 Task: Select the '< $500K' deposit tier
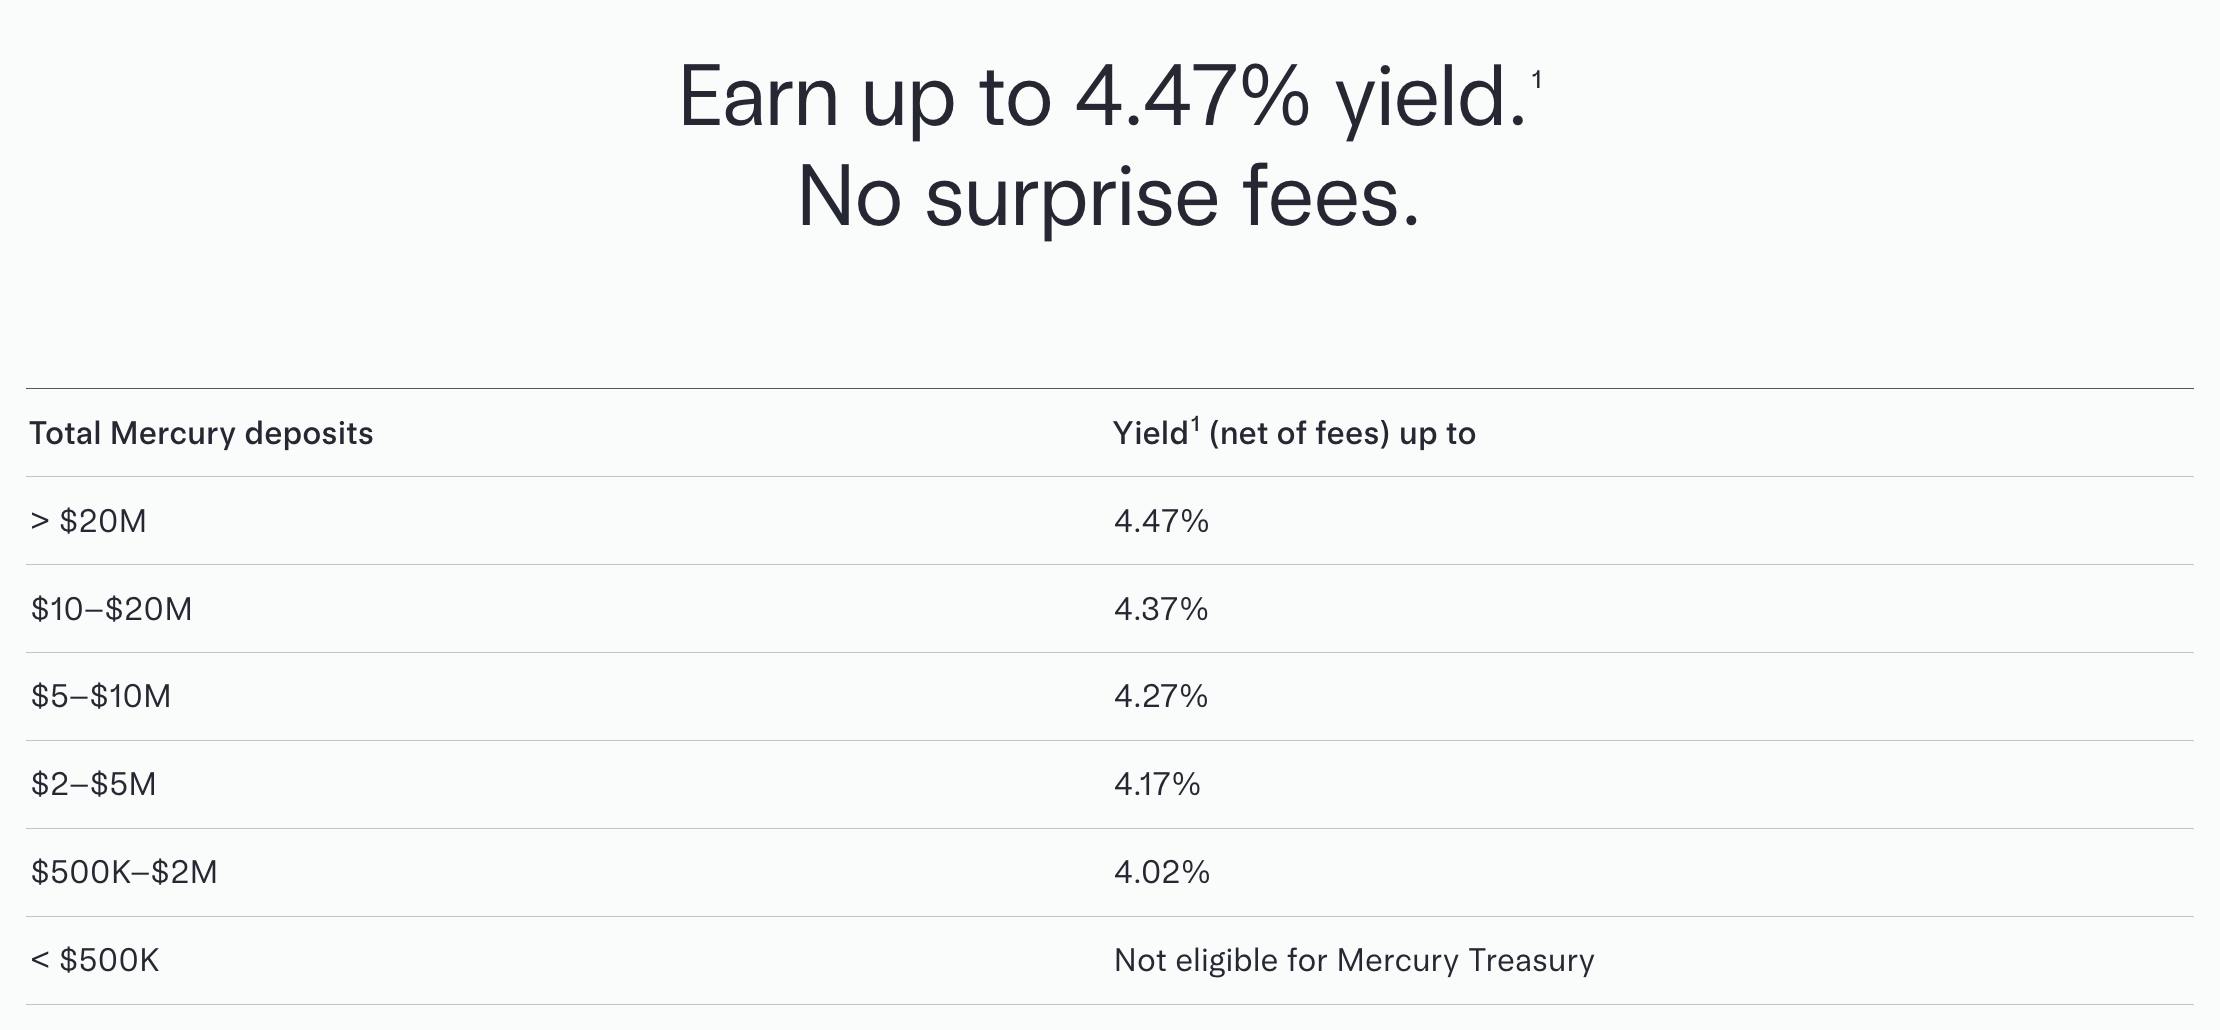[x=95, y=960]
